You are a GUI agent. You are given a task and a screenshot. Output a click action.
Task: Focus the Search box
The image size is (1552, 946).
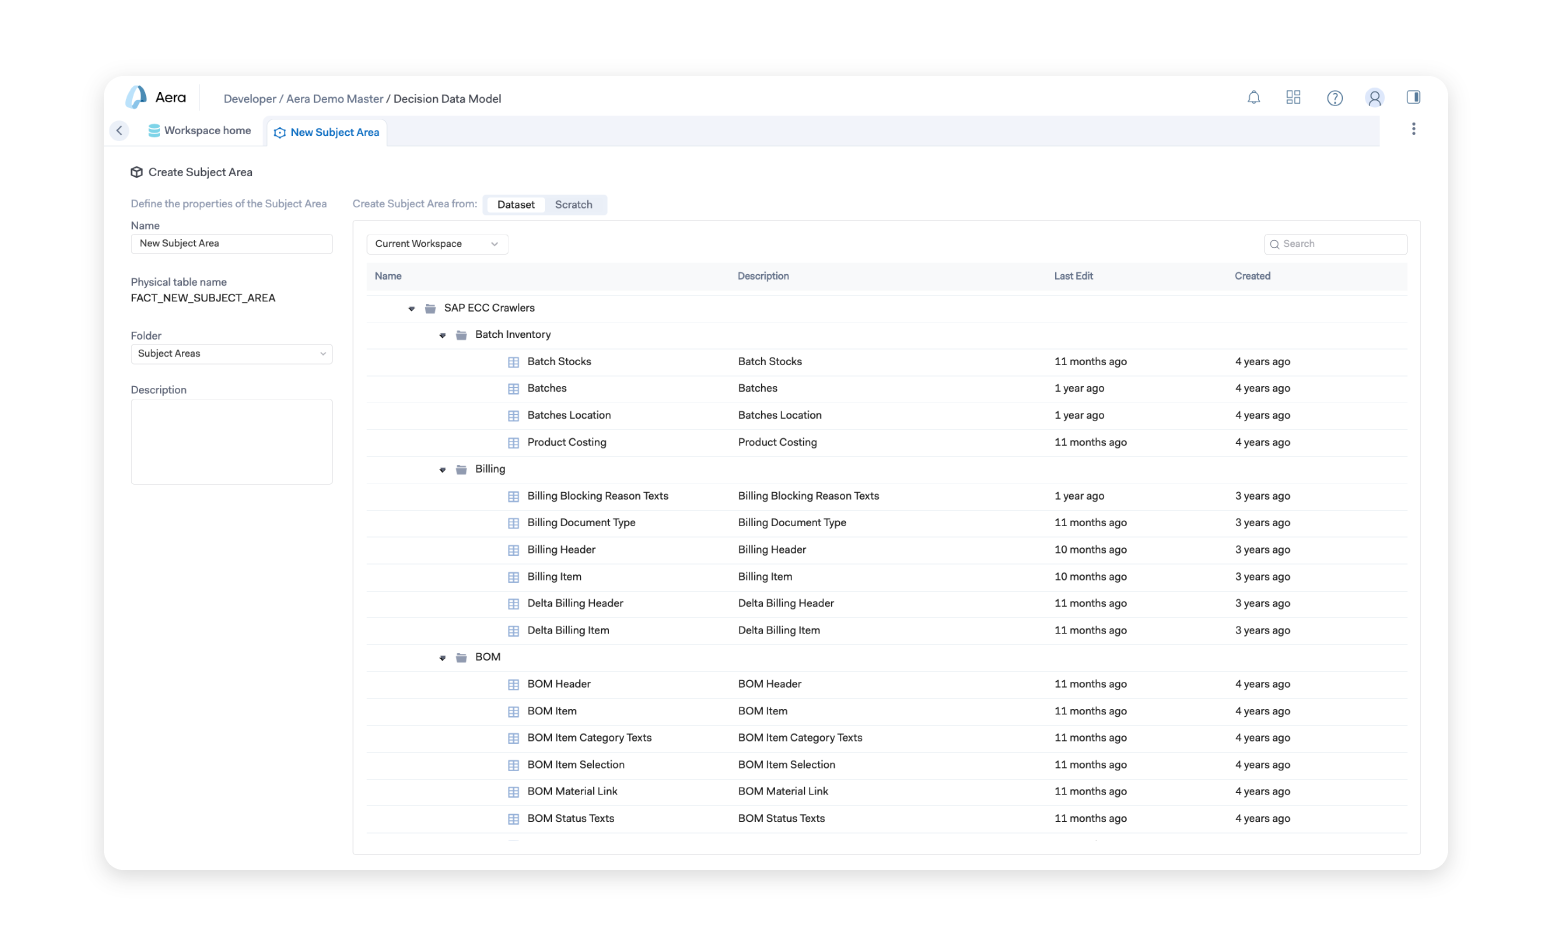click(x=1335, y=244)
